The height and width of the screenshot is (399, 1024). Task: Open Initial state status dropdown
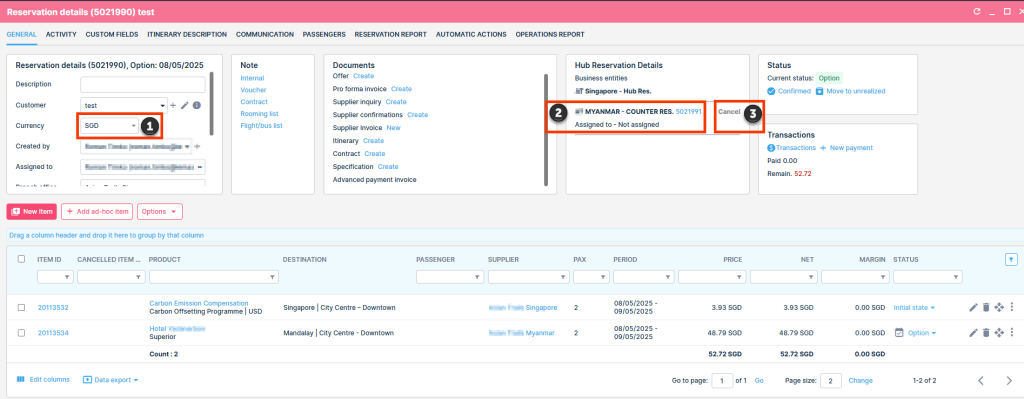pos(914,308)
